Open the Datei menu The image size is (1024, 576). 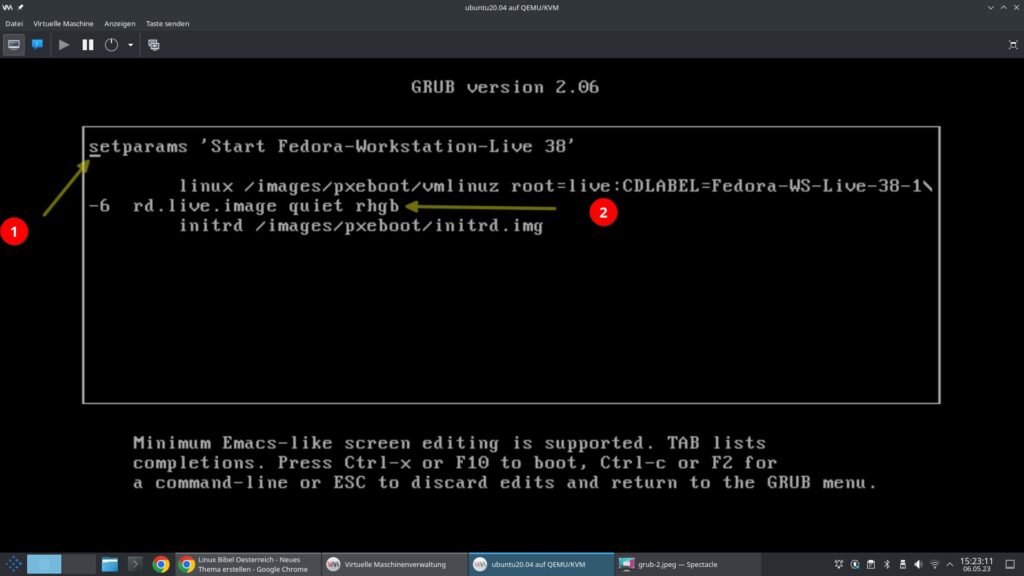click(x=14, y=24)
